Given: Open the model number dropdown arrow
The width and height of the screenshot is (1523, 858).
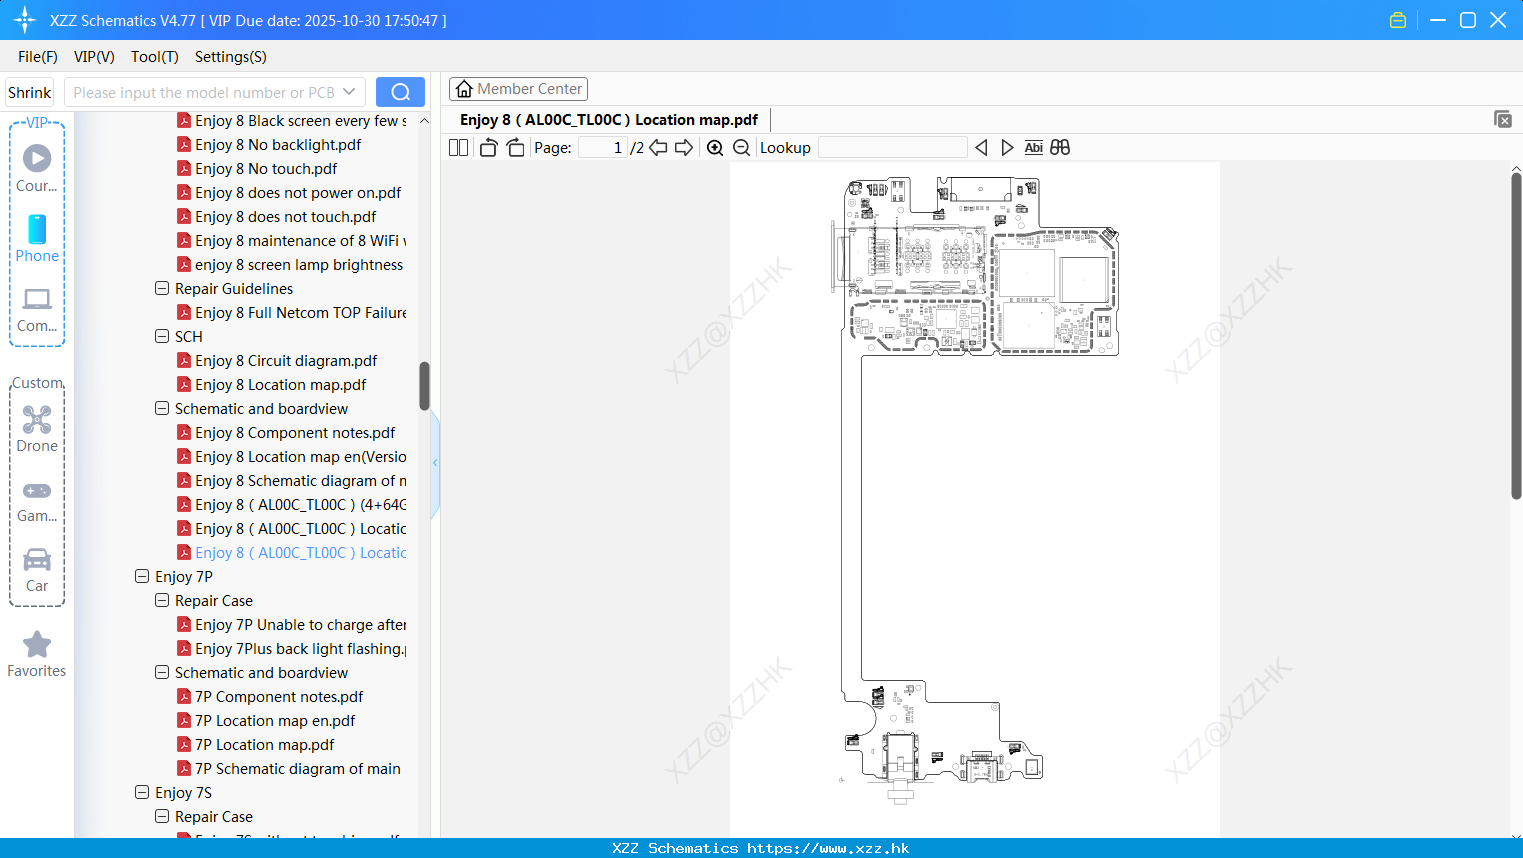Looking at the screenshot, I should [x=349, y=92].
